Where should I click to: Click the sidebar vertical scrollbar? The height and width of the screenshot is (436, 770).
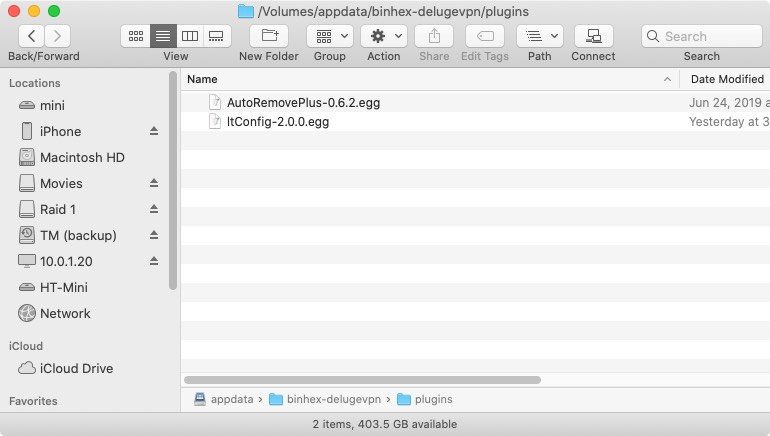(172, 180)
